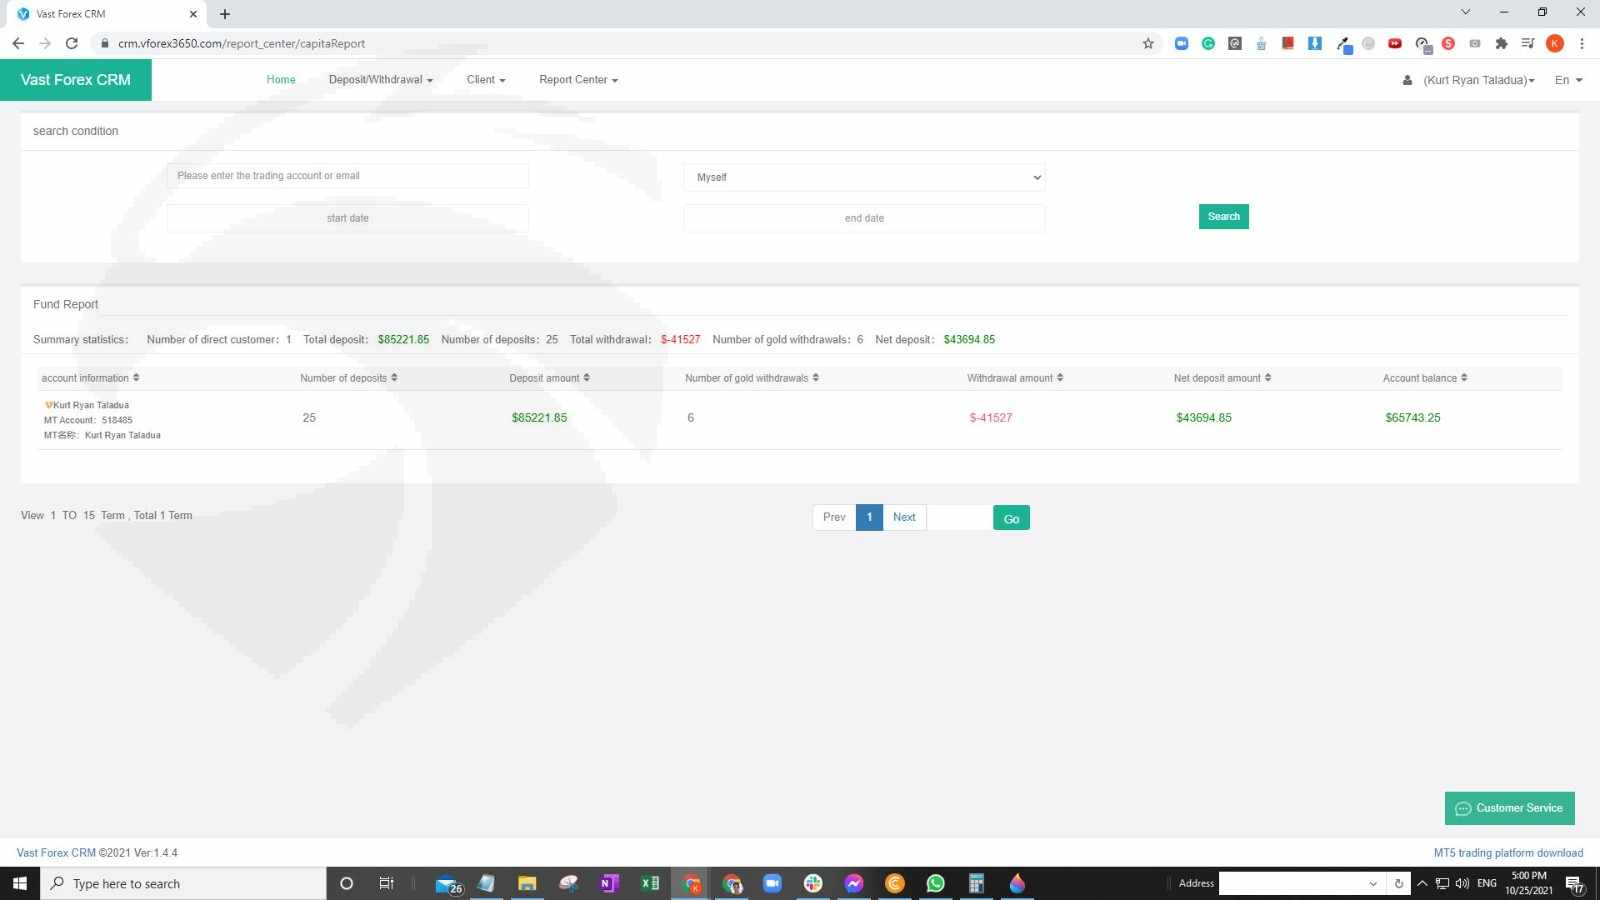This screenshot has height=900, width=1600.
Task: Go to the Home menu item
Action: coord(281,80)
